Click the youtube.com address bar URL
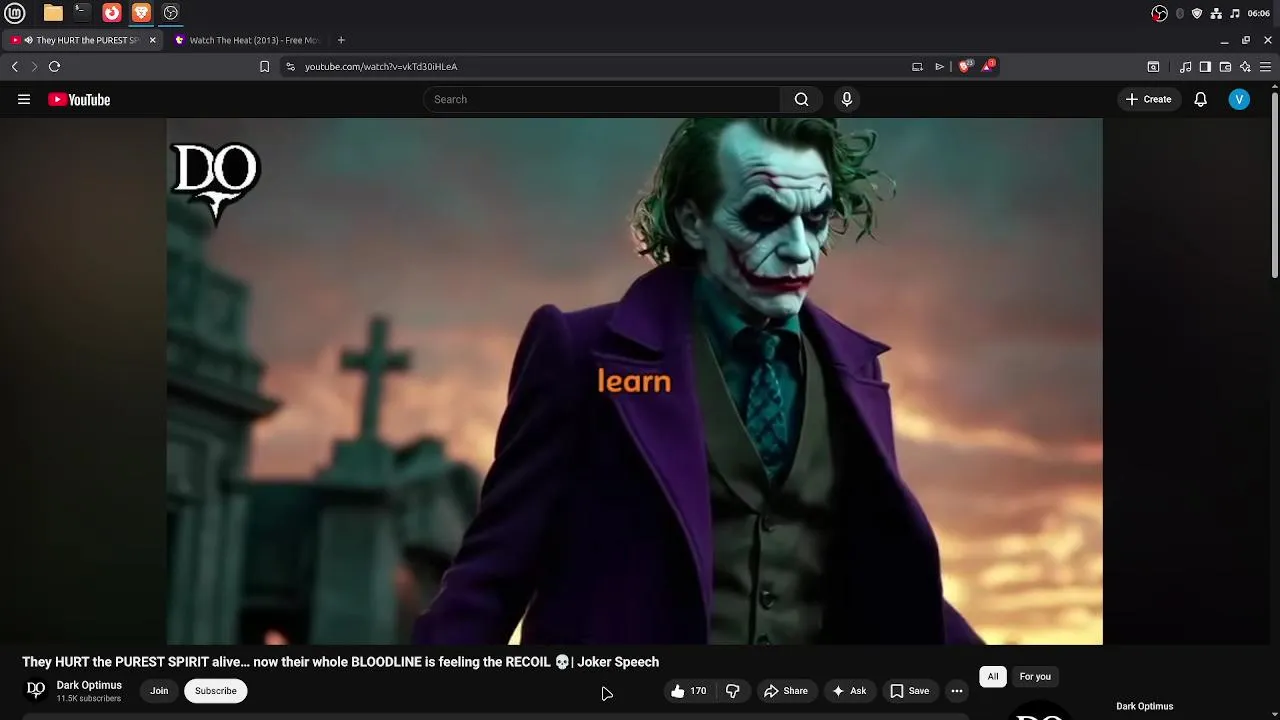The height and width of the screenshot is (720, 1280). click(x=381, y=66)
